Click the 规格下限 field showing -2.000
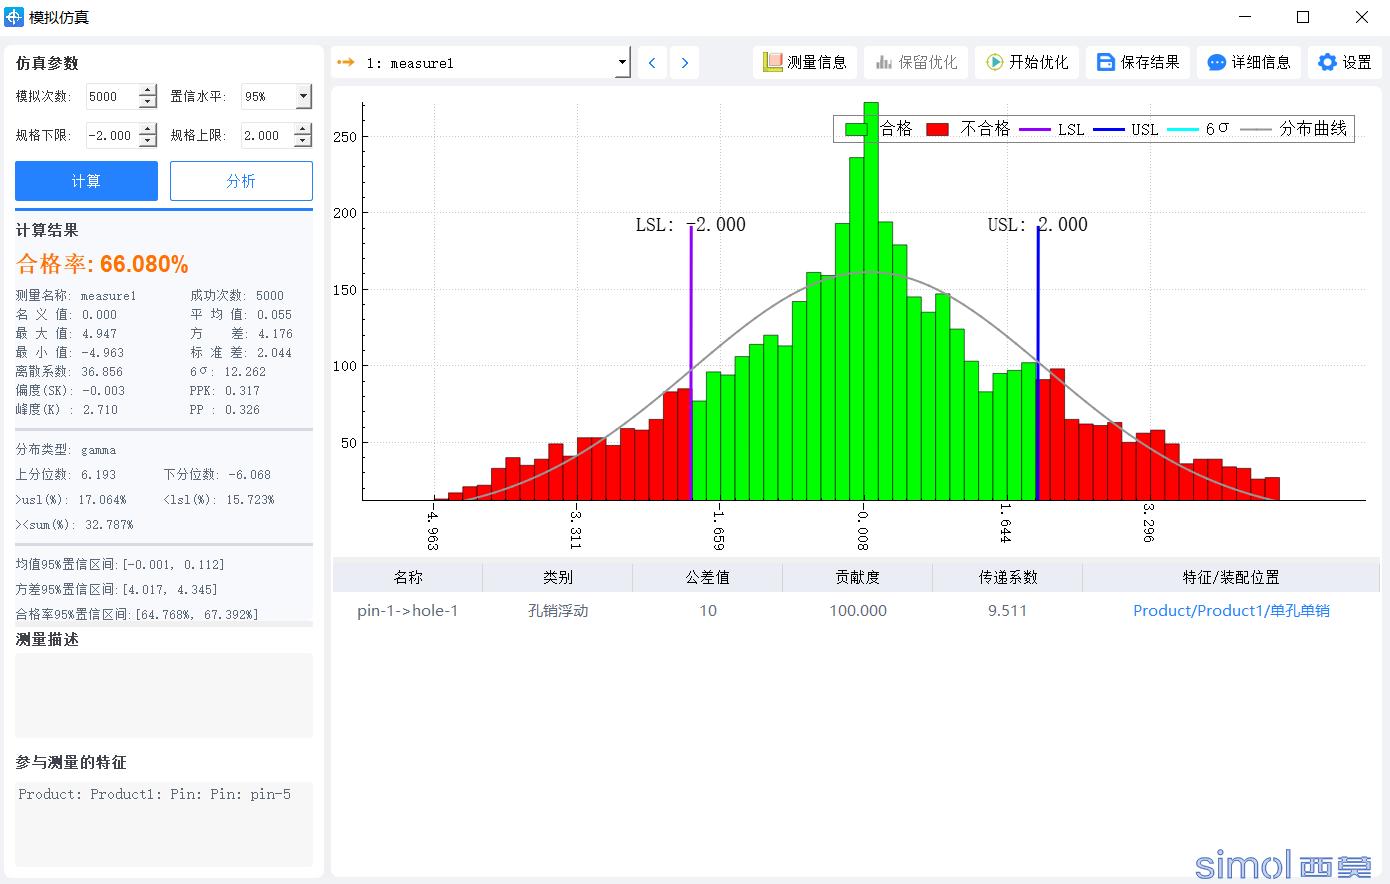 (x=112, y=135)
